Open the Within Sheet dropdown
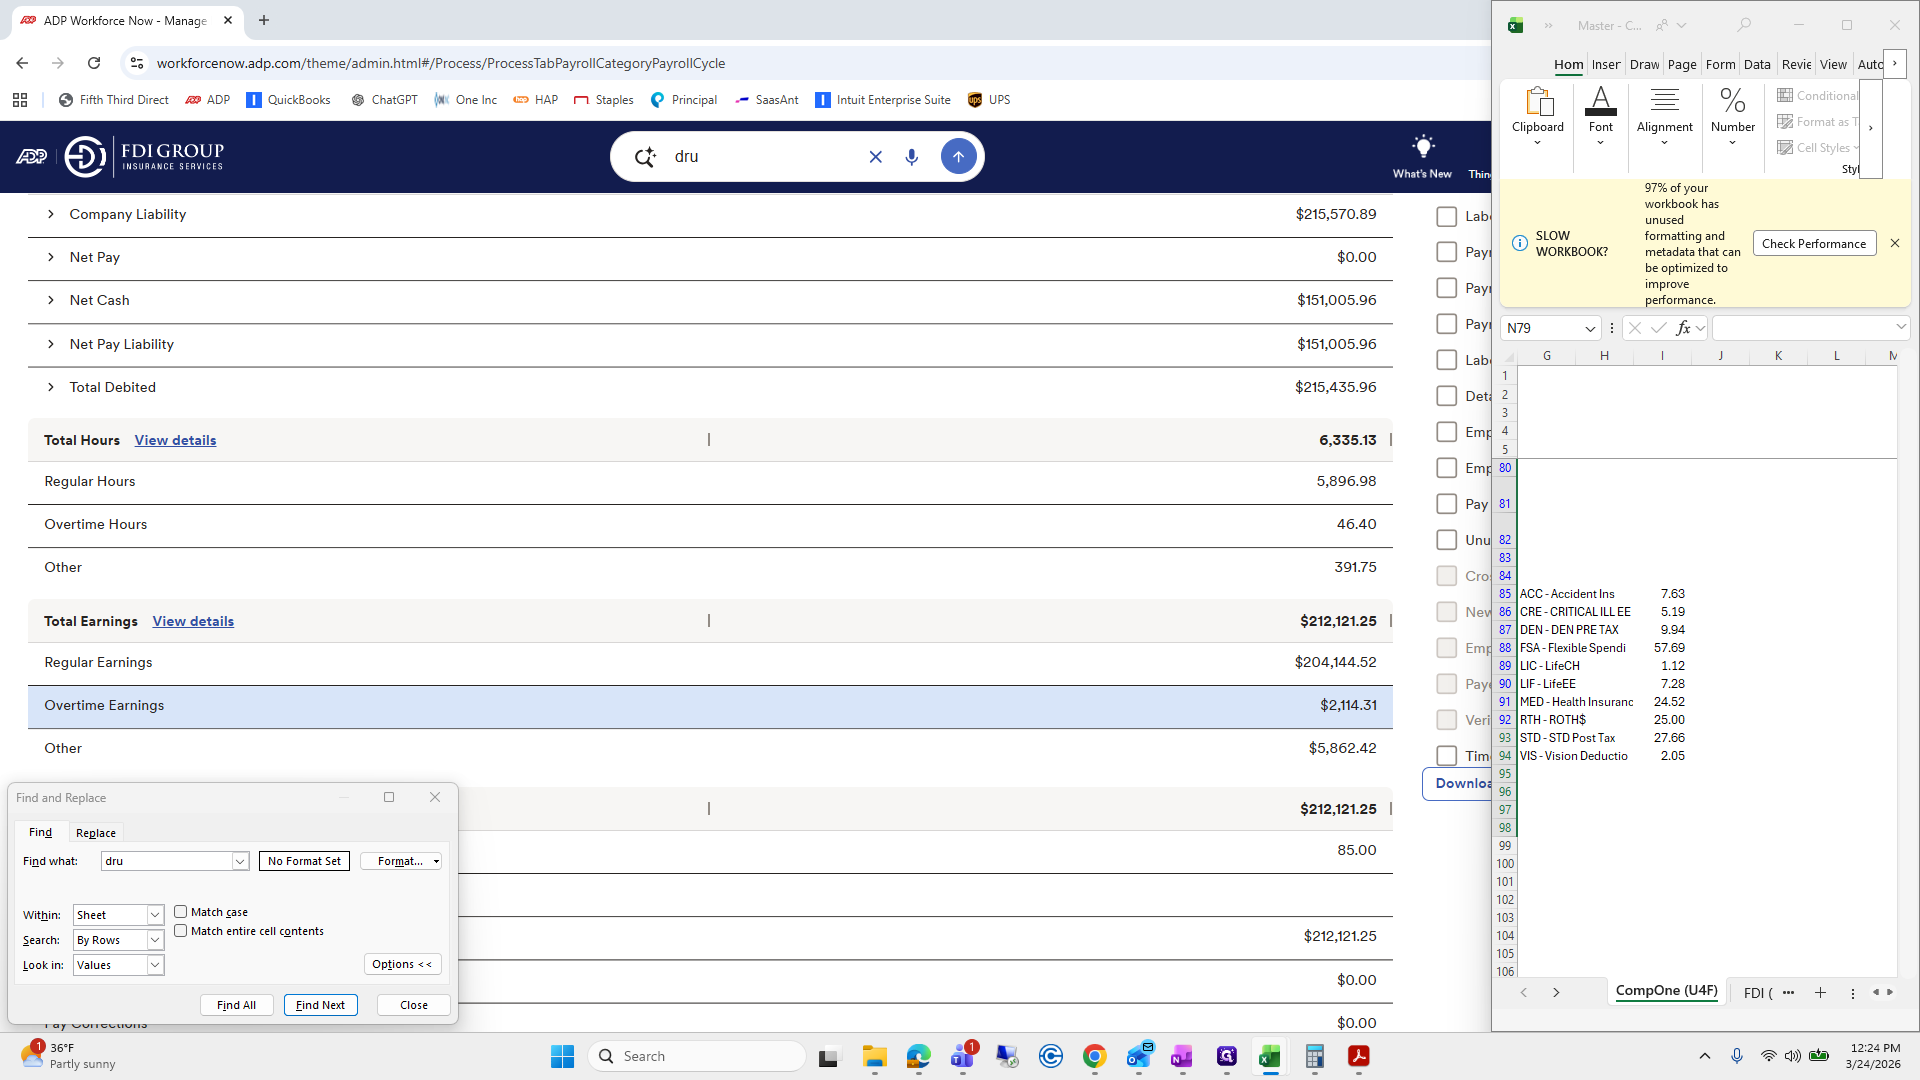Image resolution: width=1920 pixels, height=1080 pixels. pyautogui.click(x=155, y=915)
